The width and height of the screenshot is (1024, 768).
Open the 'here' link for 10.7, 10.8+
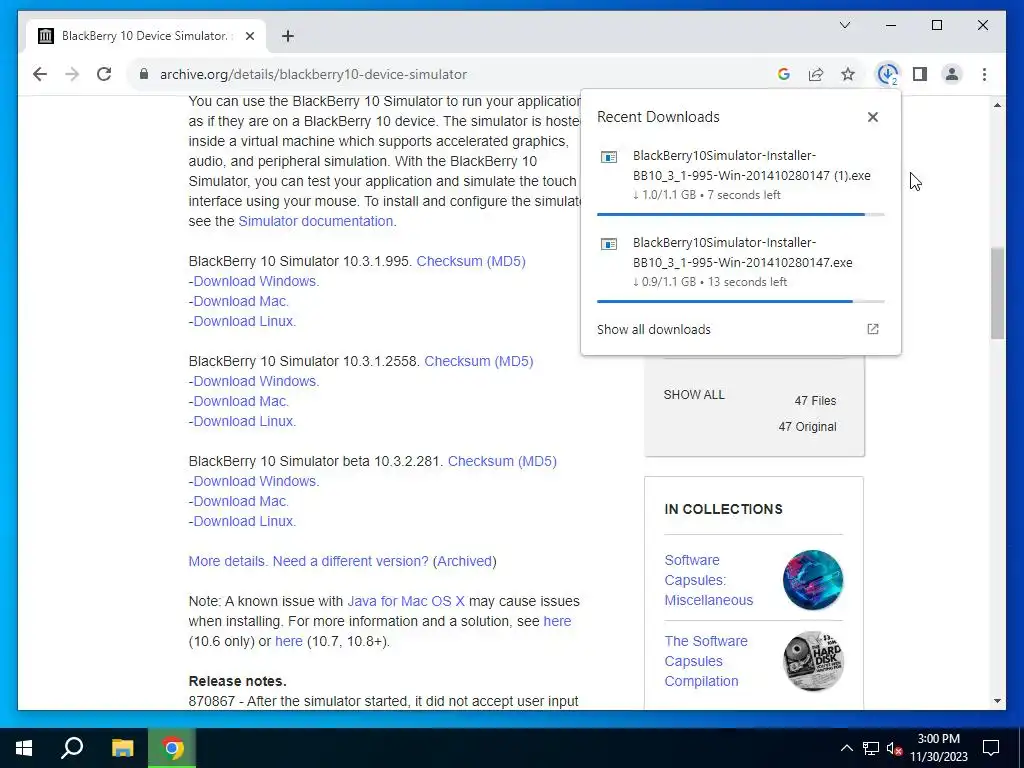[x=289, y=641]
